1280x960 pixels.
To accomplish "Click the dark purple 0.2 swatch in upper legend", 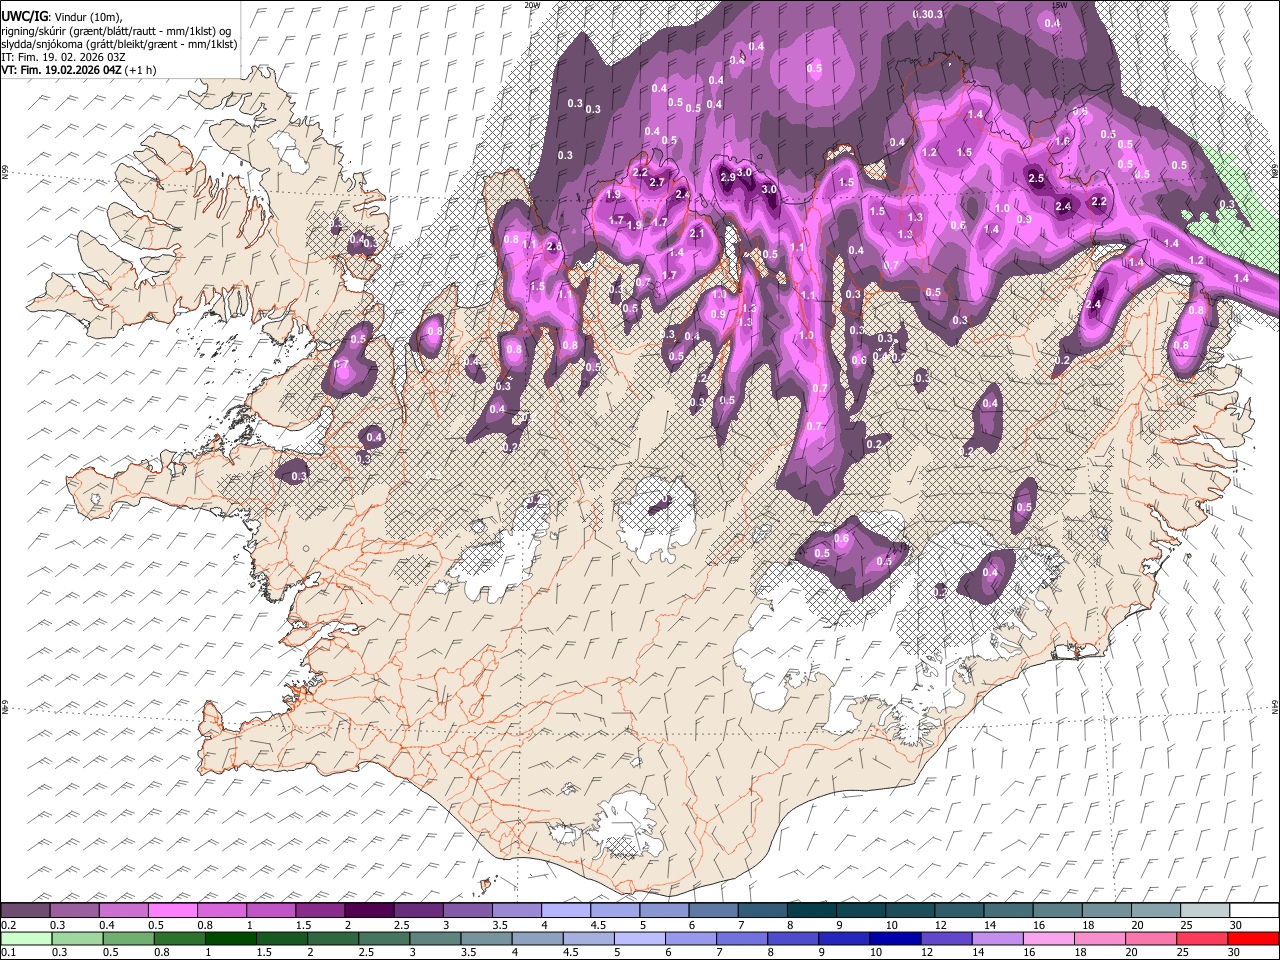I will (x=25, y=911).
